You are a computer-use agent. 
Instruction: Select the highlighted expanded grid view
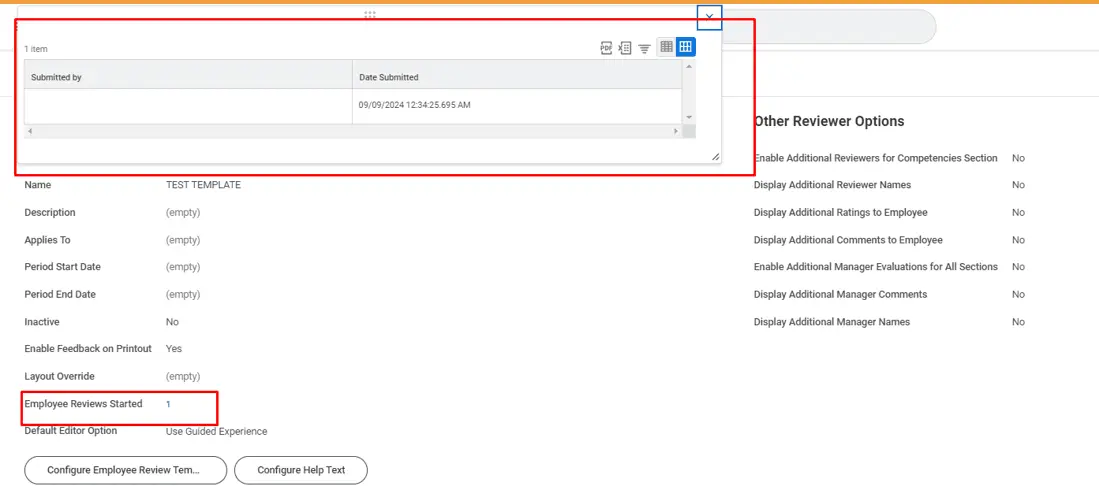pyautogui.click(x=685, y=47)
